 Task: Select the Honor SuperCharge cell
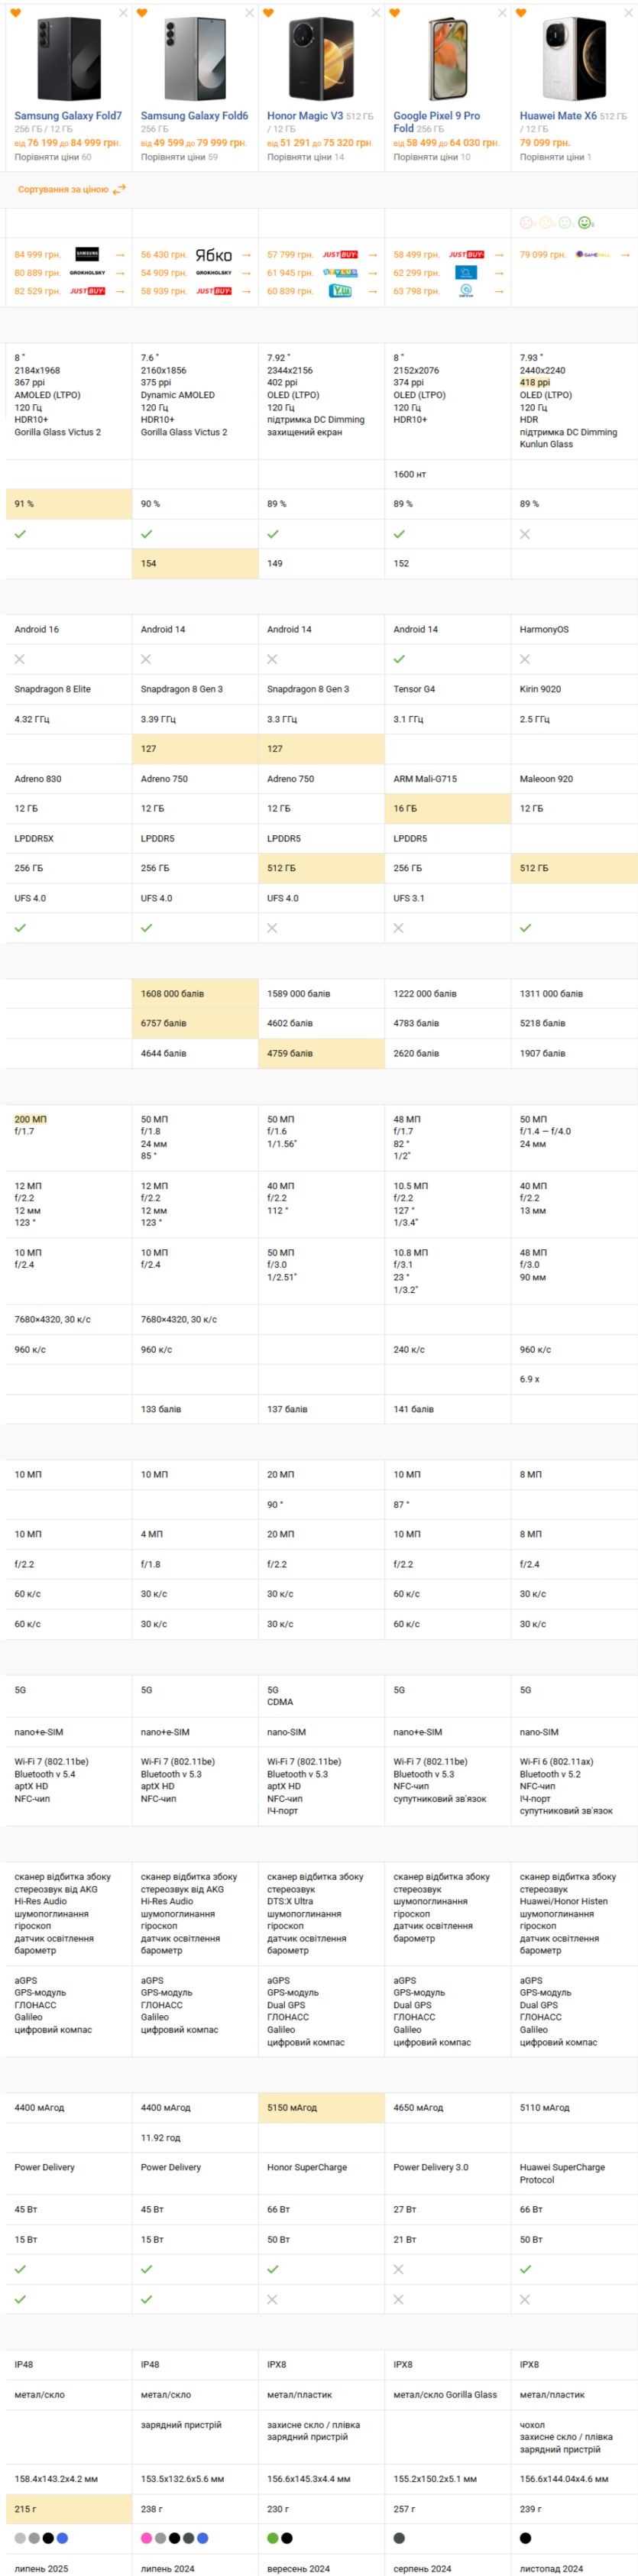click(321, 2173)
